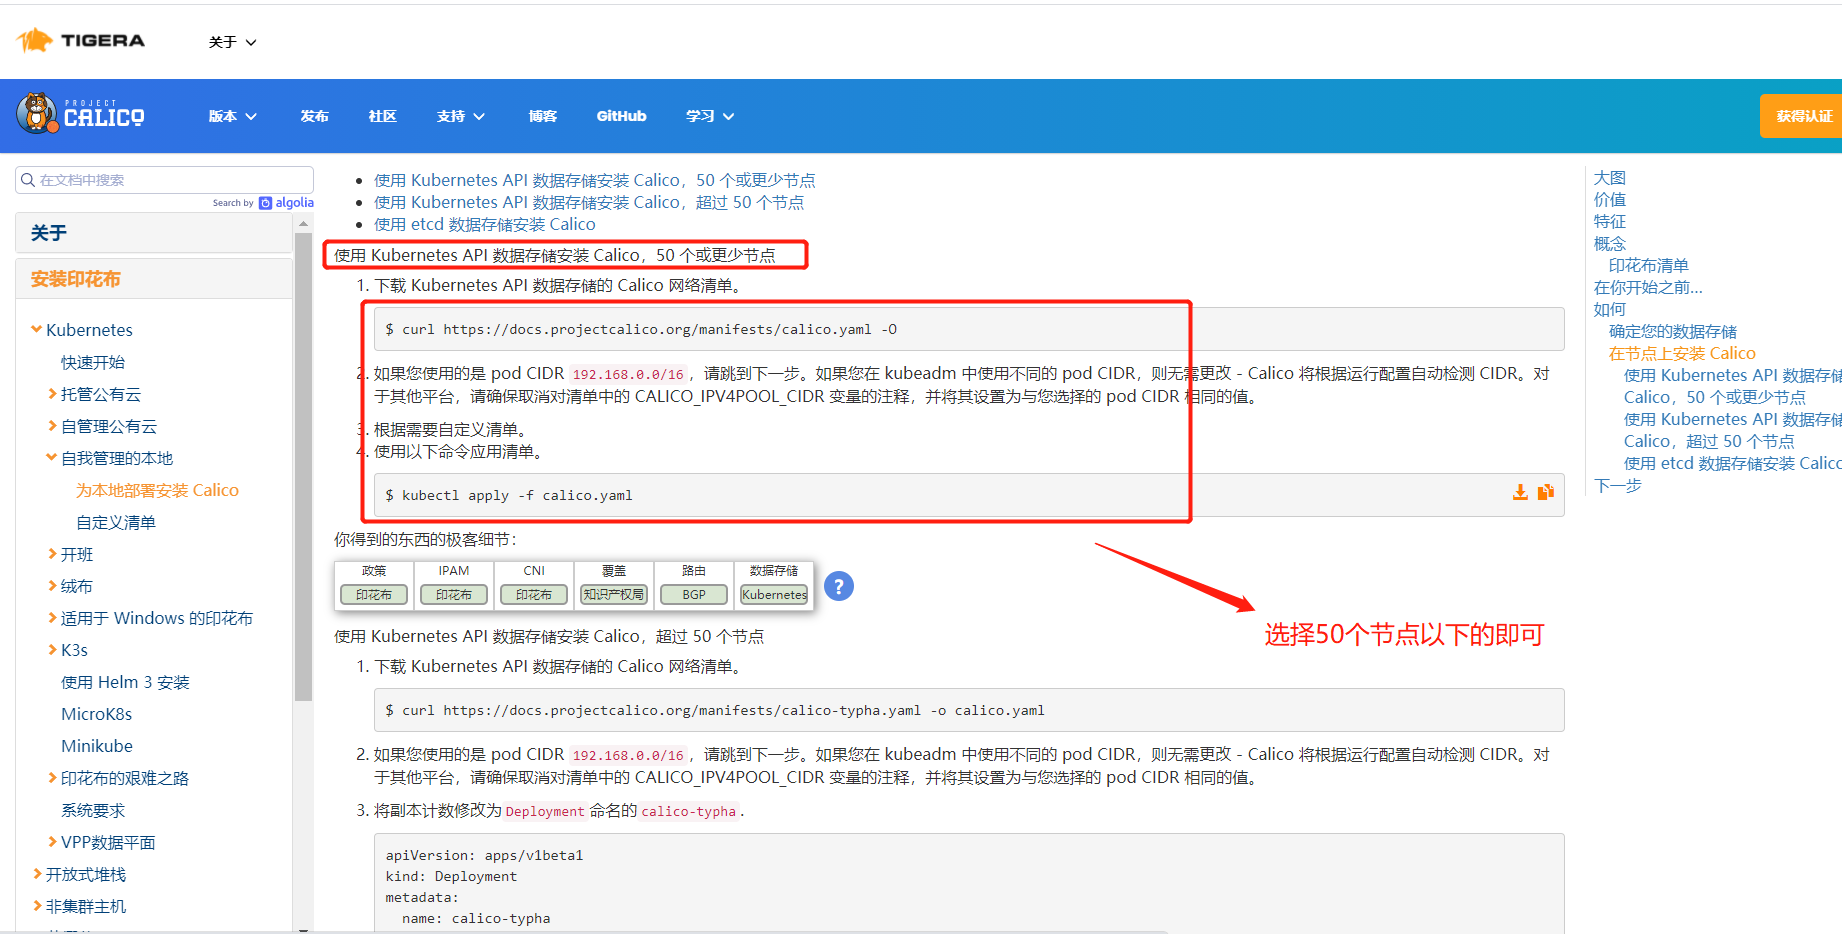The image size is (1842, 934).
Task: Jump to 特征 in page outline
Action: pos(1610,221)
